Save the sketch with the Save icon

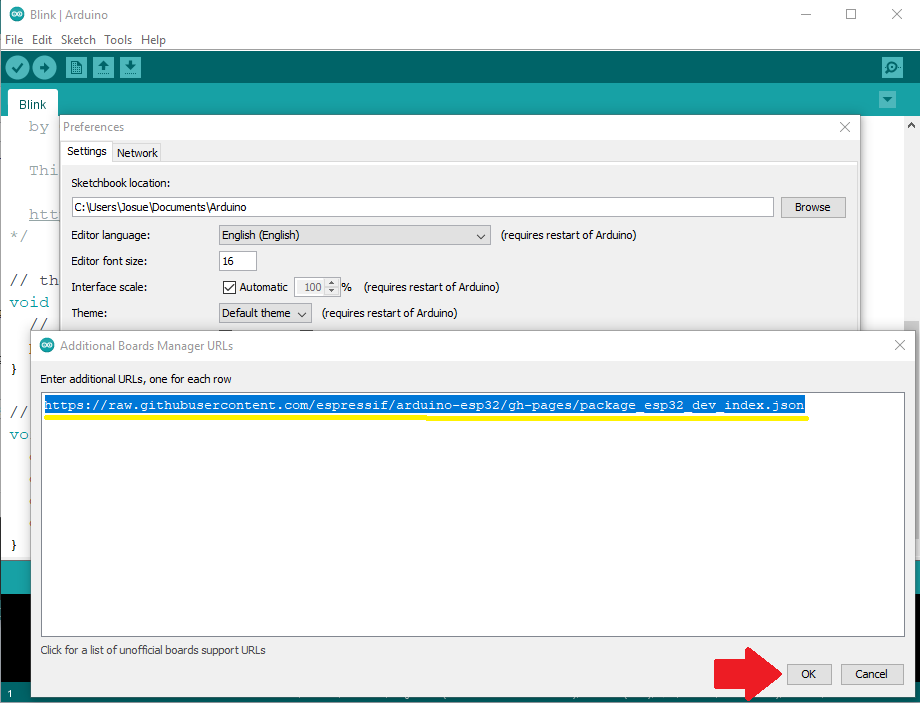point(130,67)
